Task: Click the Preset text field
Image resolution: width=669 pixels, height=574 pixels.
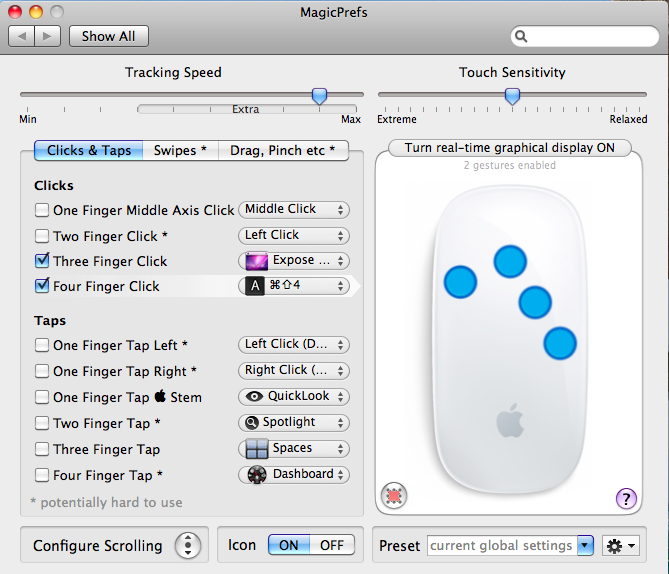Action: (x=503, y=545)
